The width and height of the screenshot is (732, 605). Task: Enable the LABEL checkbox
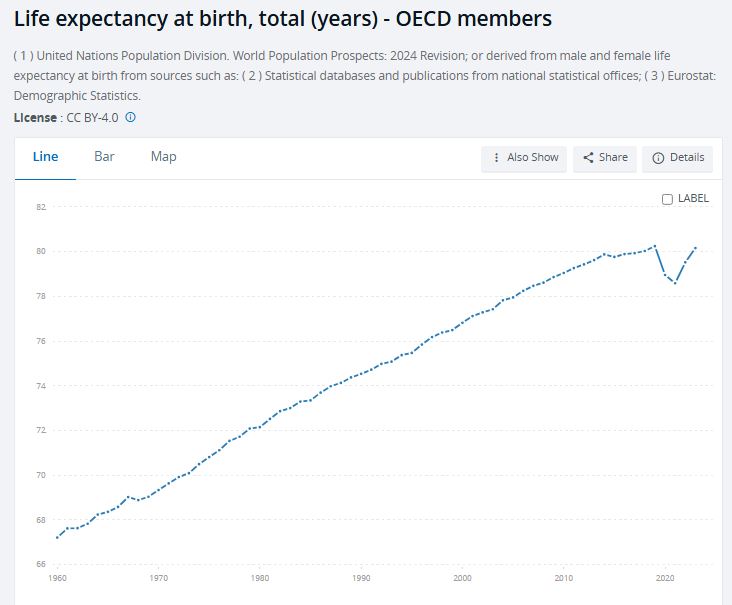point(668,199)
